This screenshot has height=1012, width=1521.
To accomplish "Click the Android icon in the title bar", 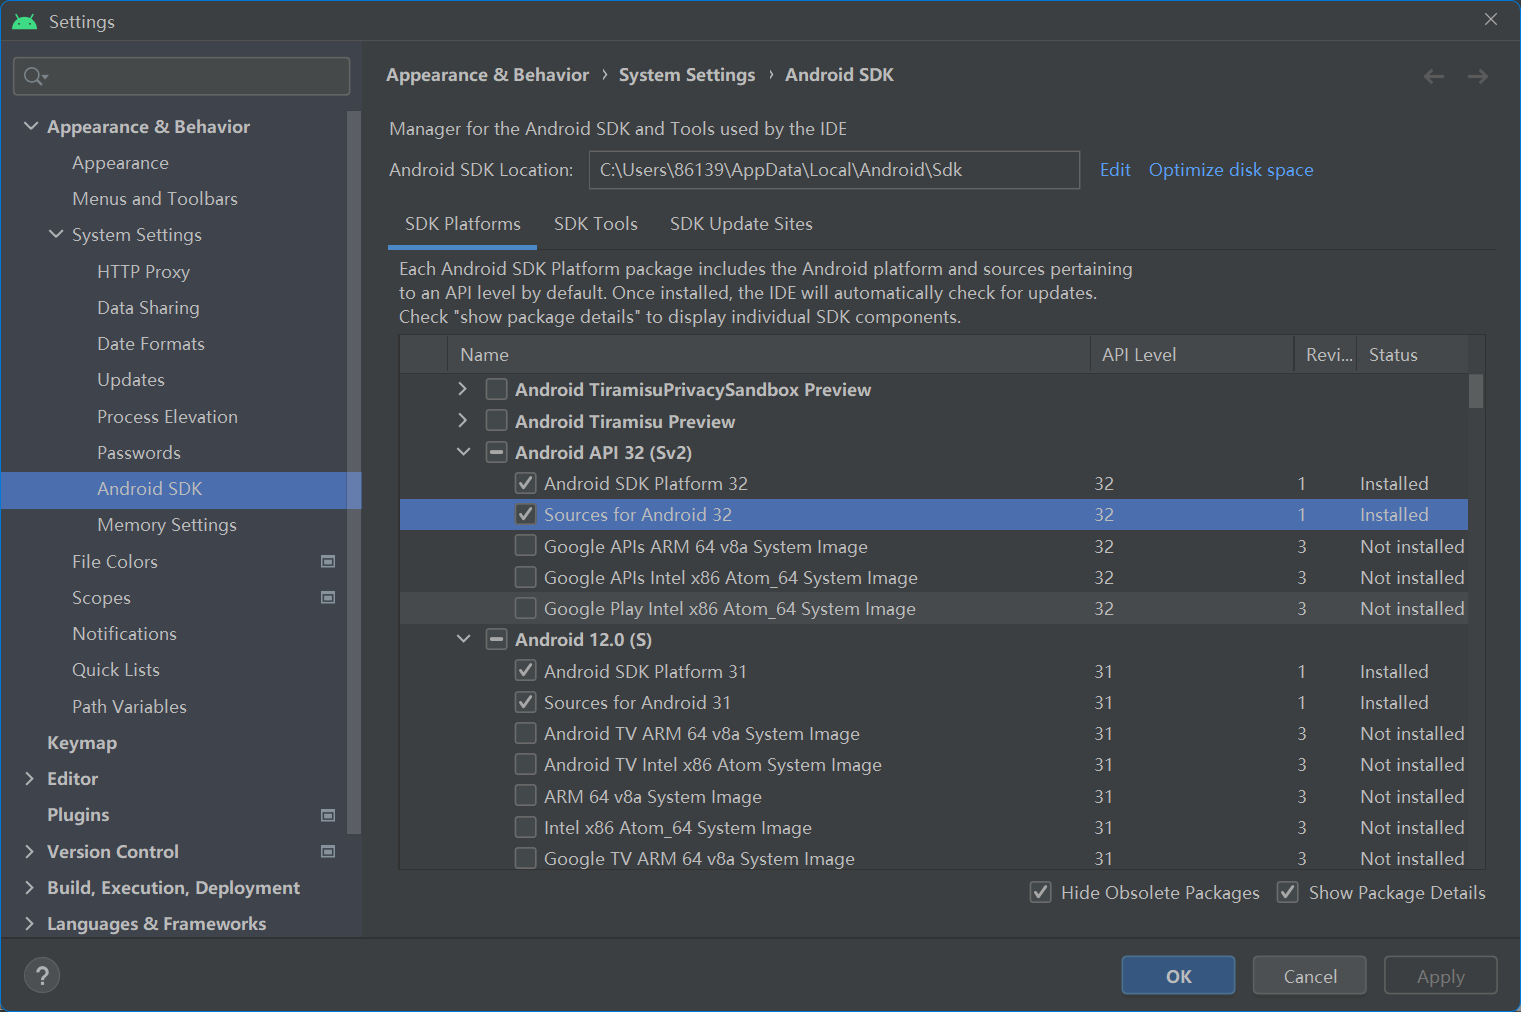I will (x=24, y=20).
